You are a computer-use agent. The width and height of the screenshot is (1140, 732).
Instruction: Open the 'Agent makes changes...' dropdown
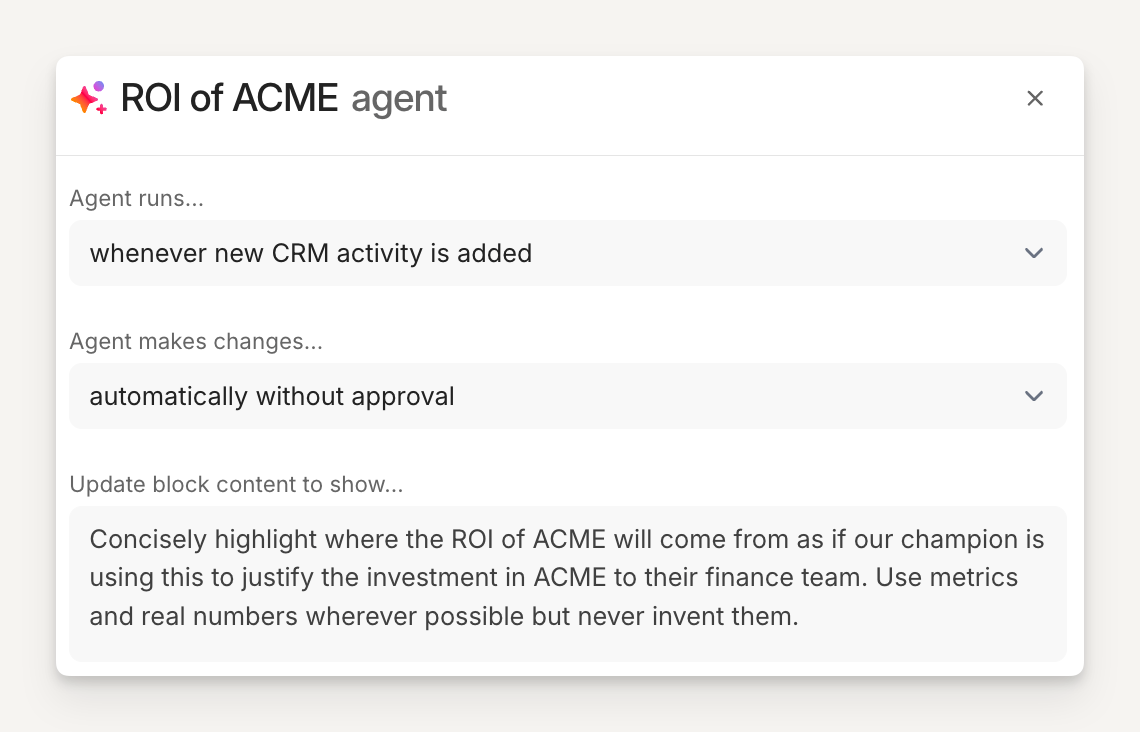tap(567, 396)
